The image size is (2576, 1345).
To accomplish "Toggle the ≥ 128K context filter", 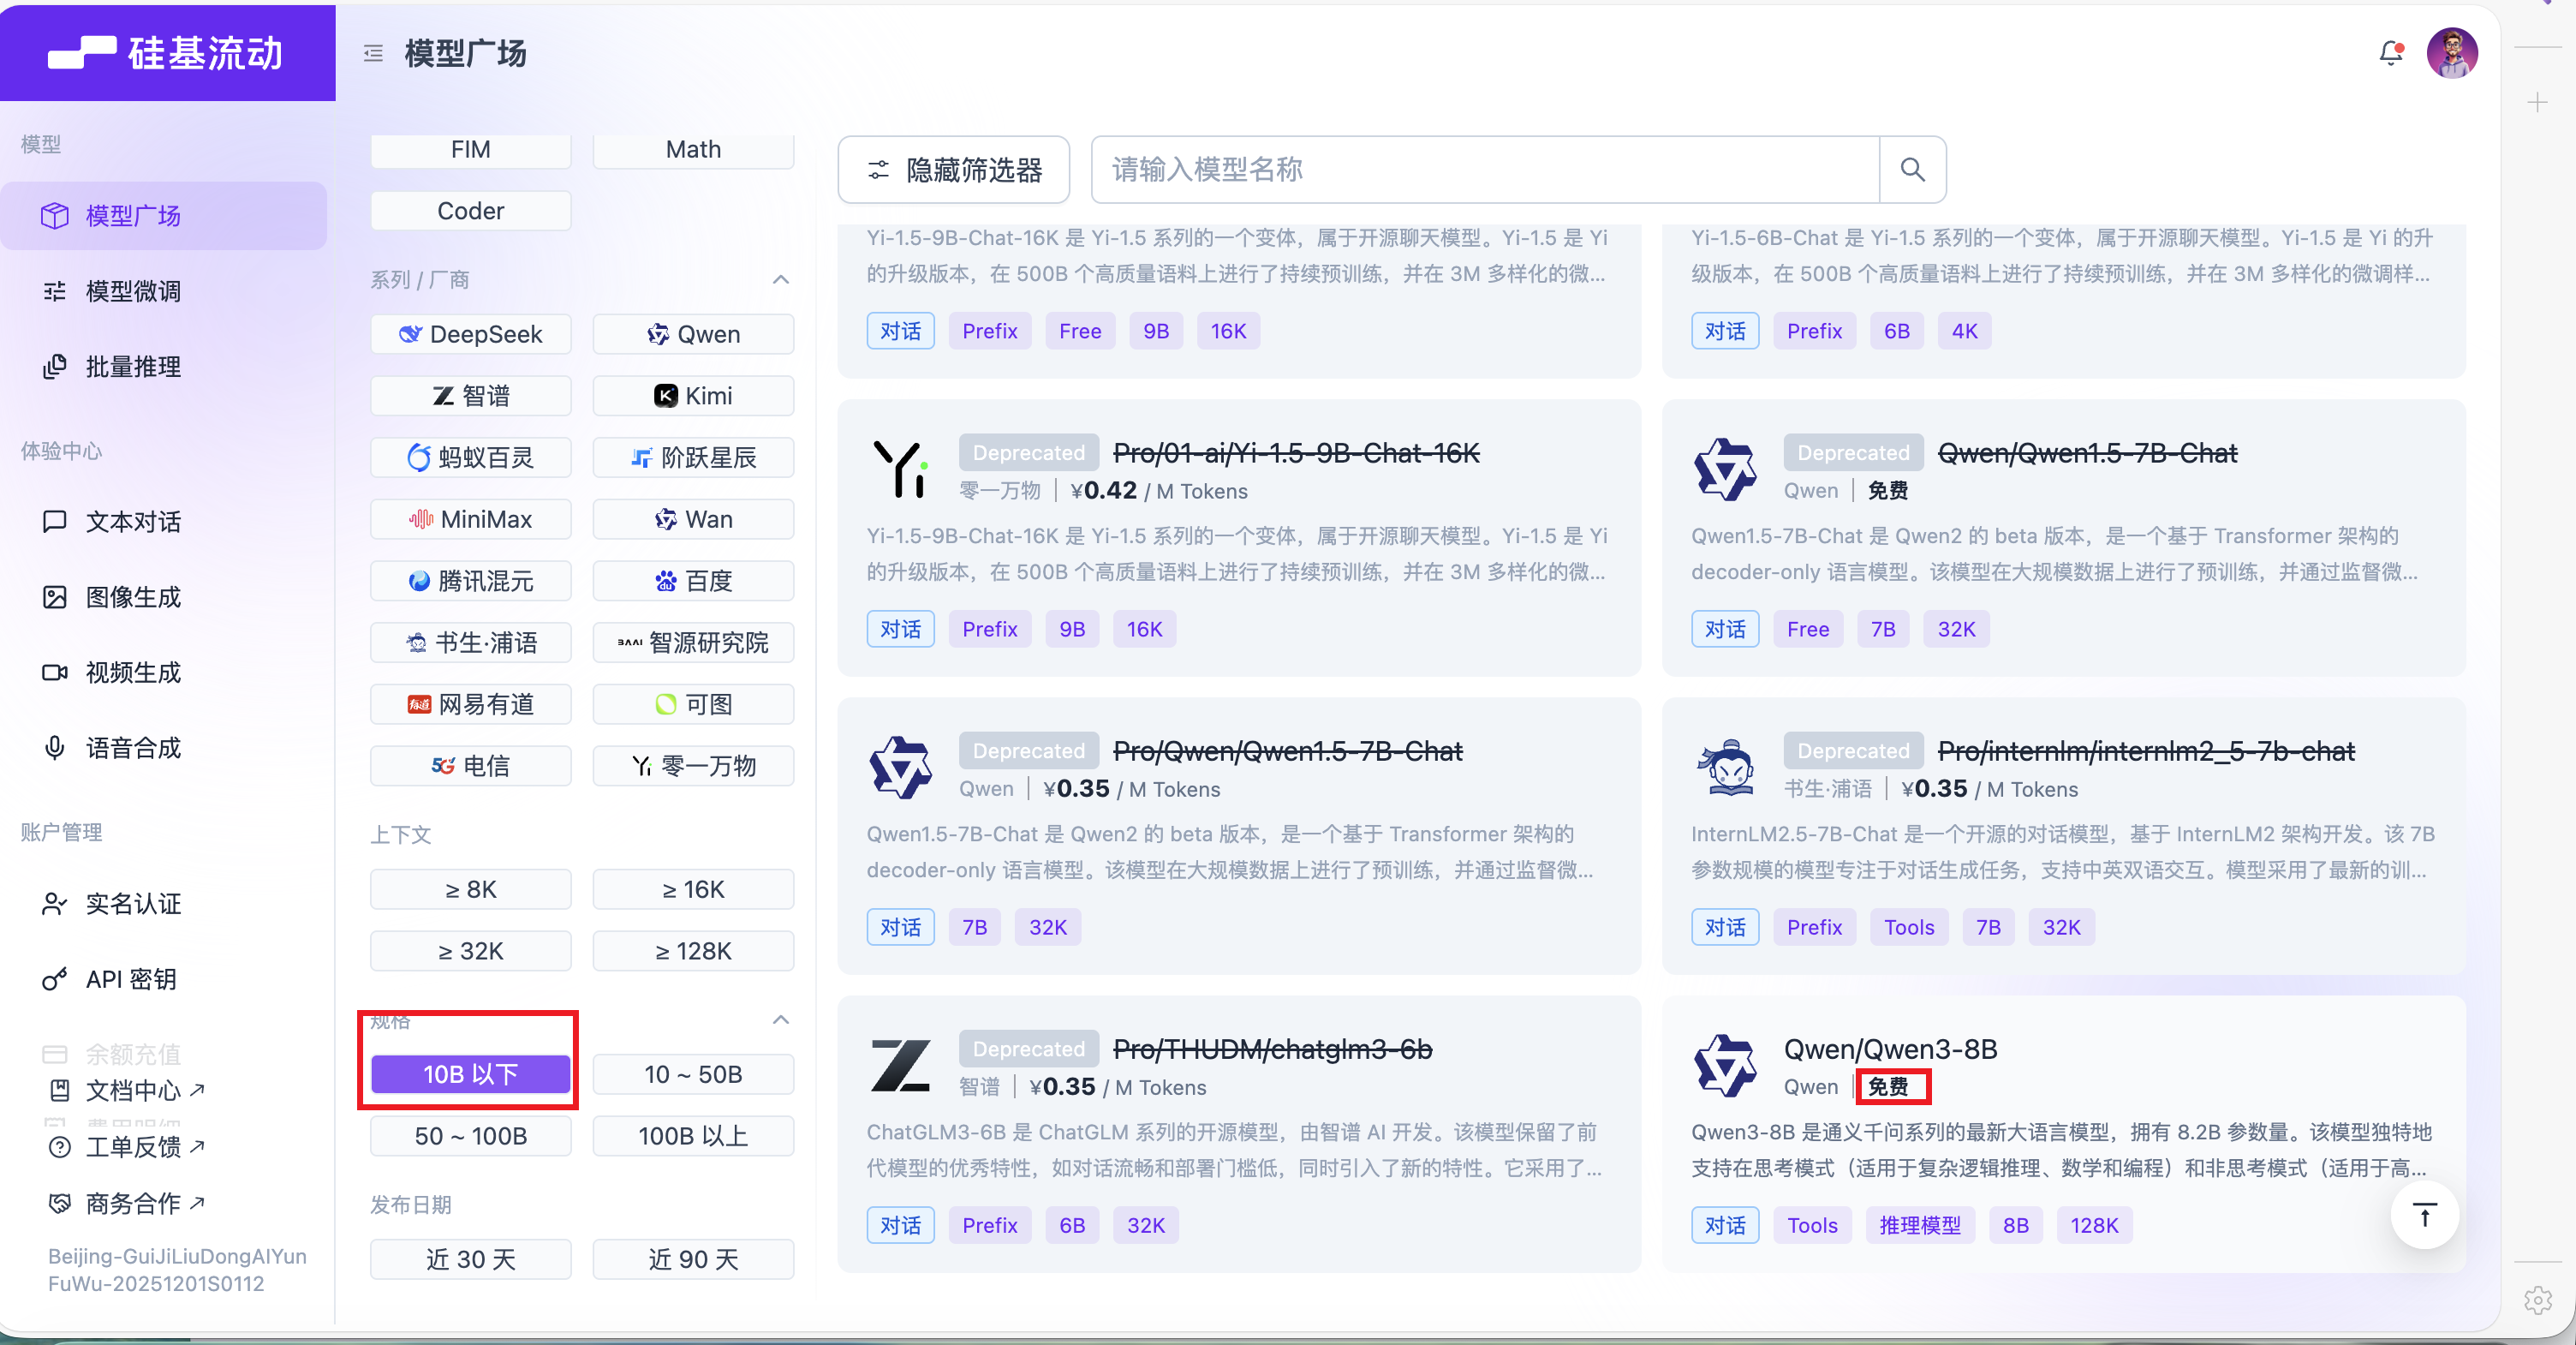I will pos(693,951).
